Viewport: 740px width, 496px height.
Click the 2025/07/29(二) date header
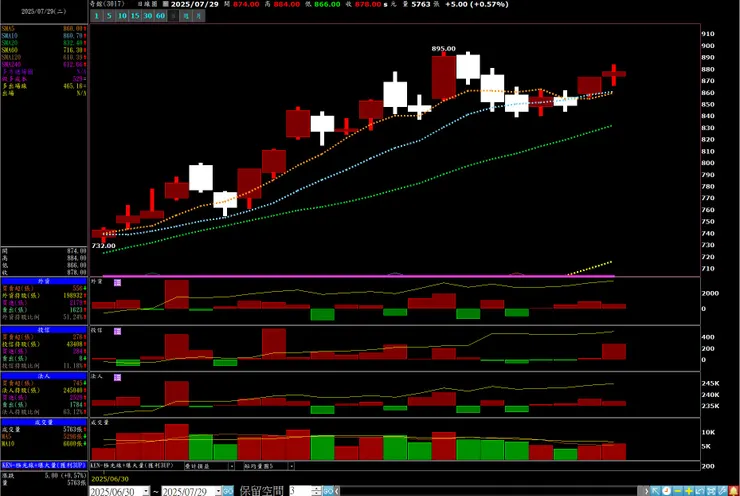(44, 11)
